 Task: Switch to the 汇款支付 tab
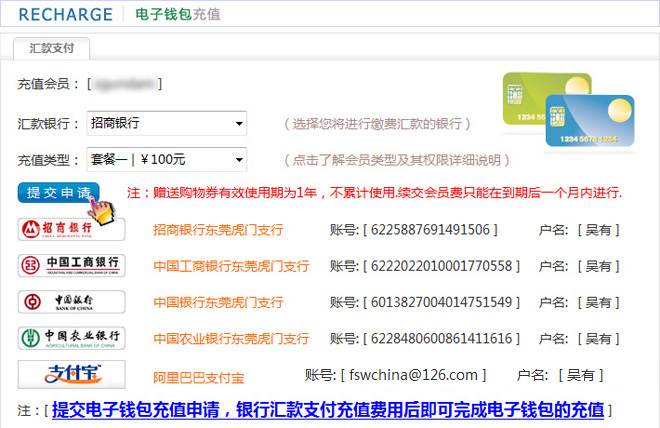[x=51, y=47]
